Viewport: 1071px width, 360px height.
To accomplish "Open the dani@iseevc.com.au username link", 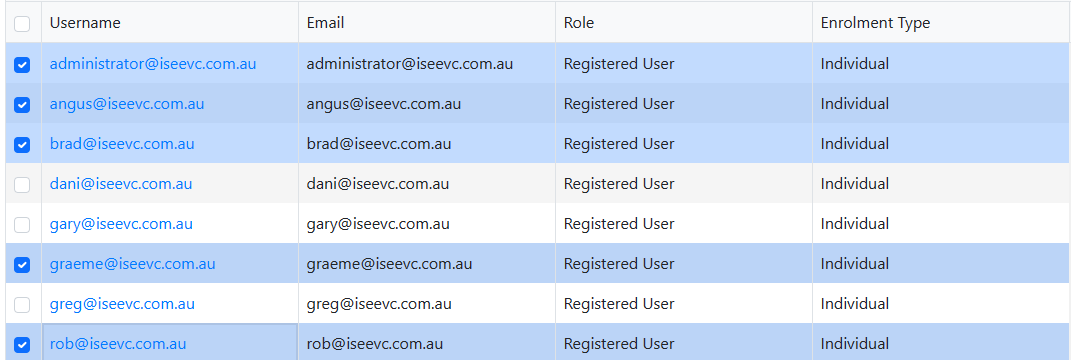I will (121, 184).
